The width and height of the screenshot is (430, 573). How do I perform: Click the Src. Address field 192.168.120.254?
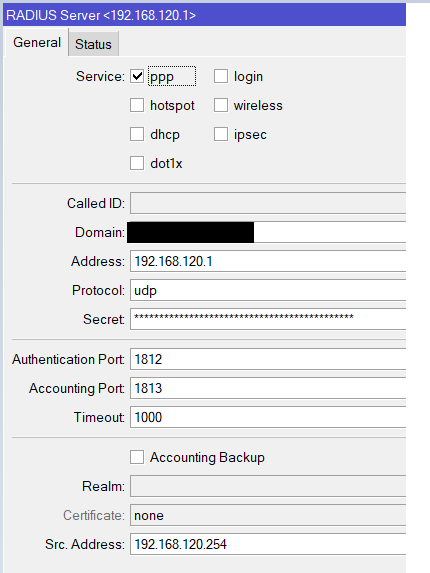coord(268,544)
